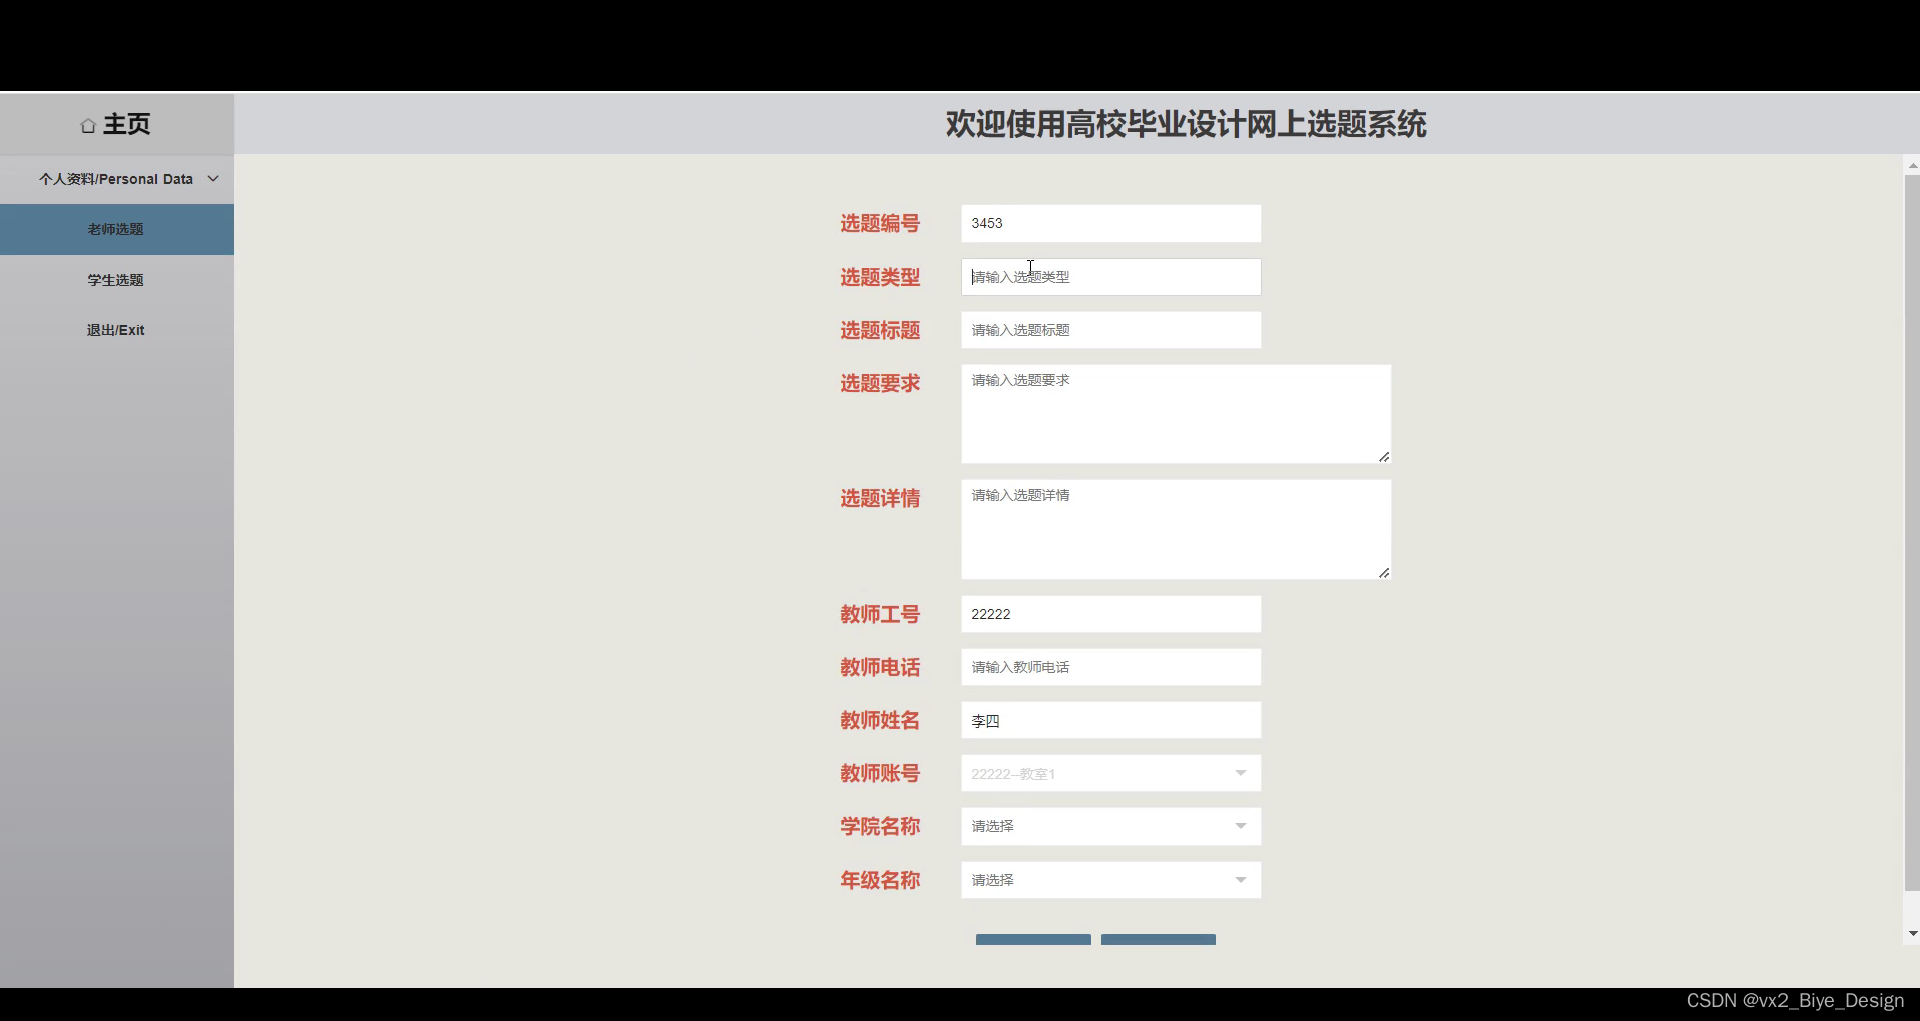Select the 学生选题 sidebar item

click(x=117, y=280)
